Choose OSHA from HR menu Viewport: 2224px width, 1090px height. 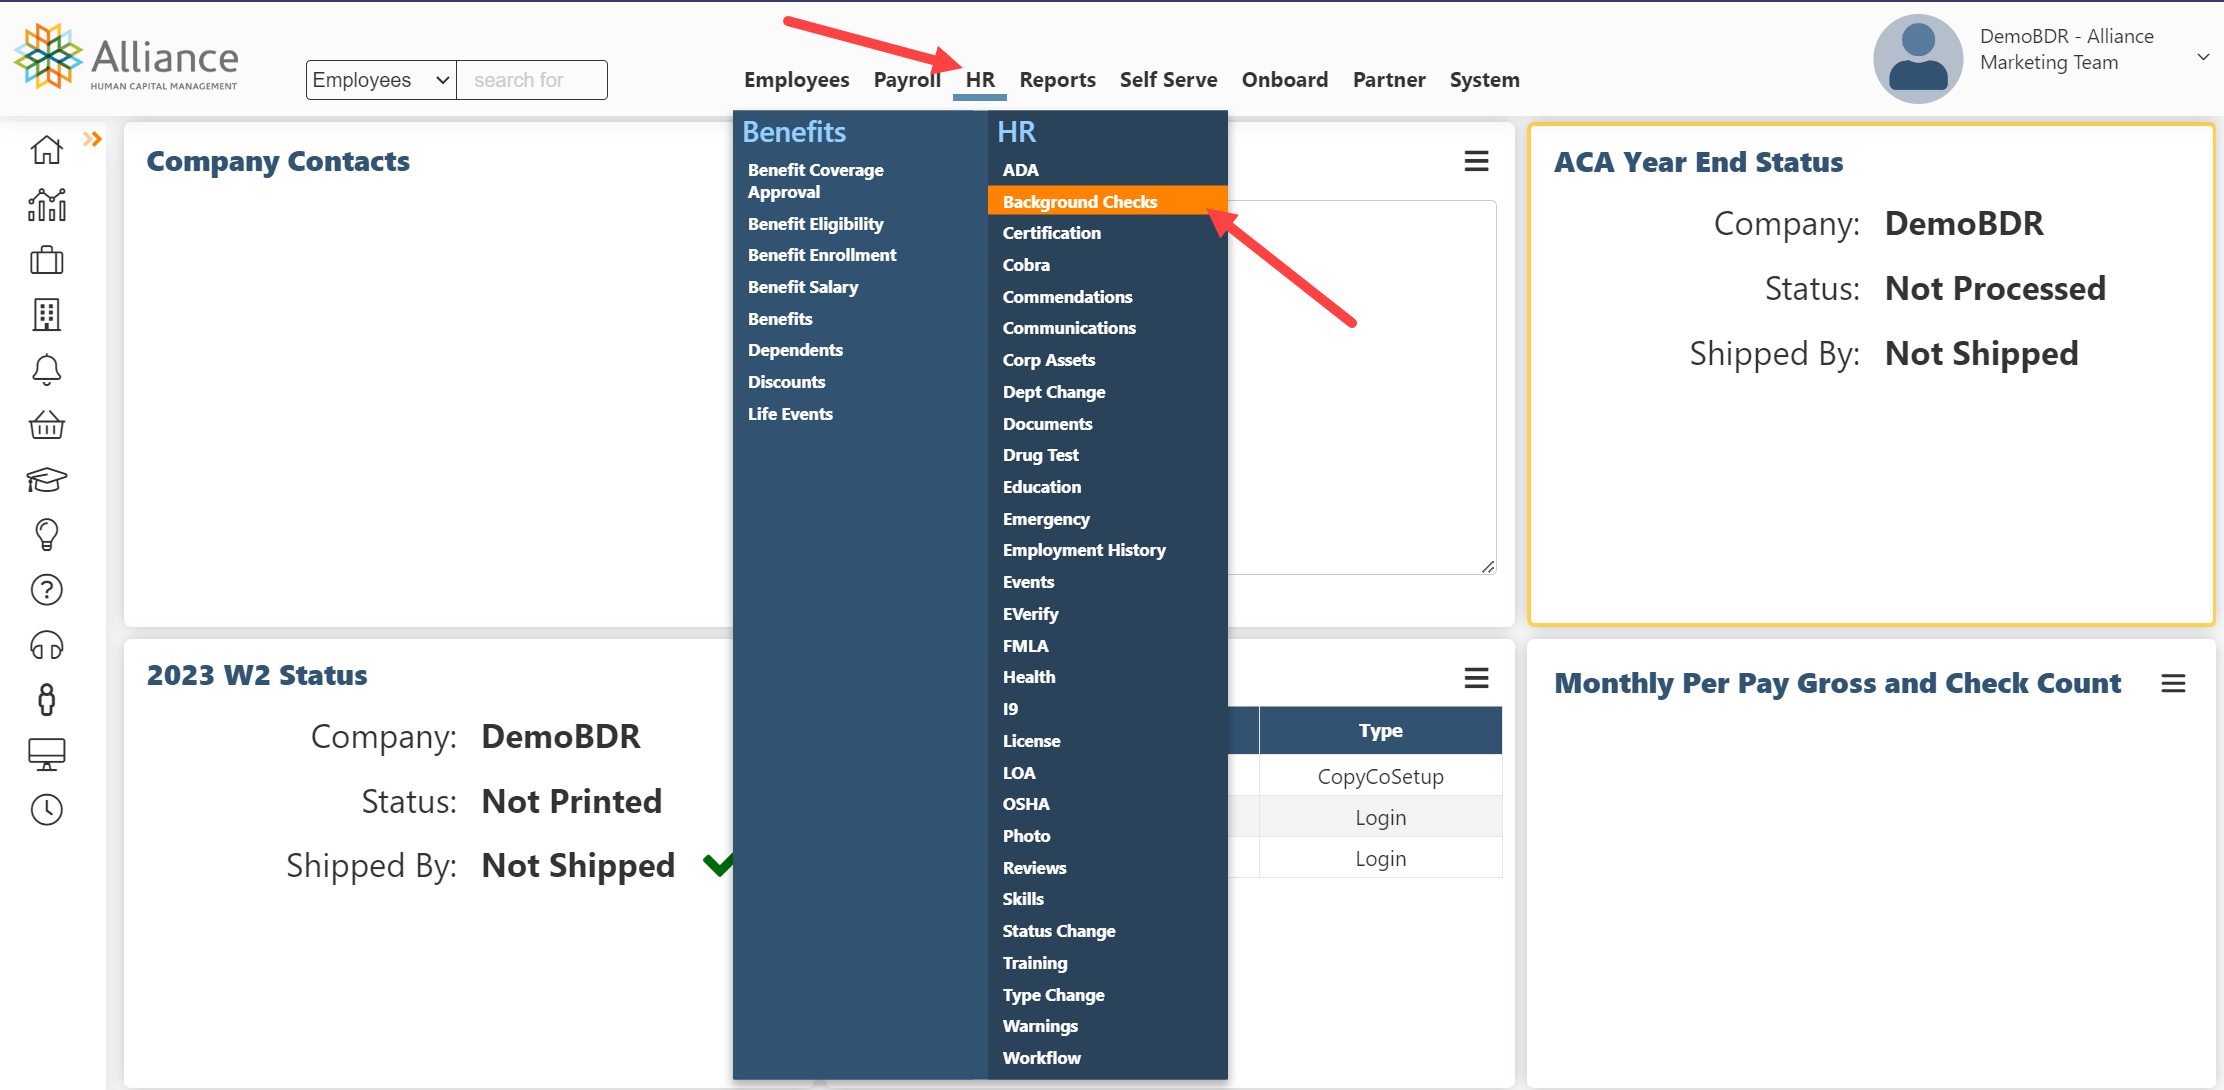tap(1026, 804)
